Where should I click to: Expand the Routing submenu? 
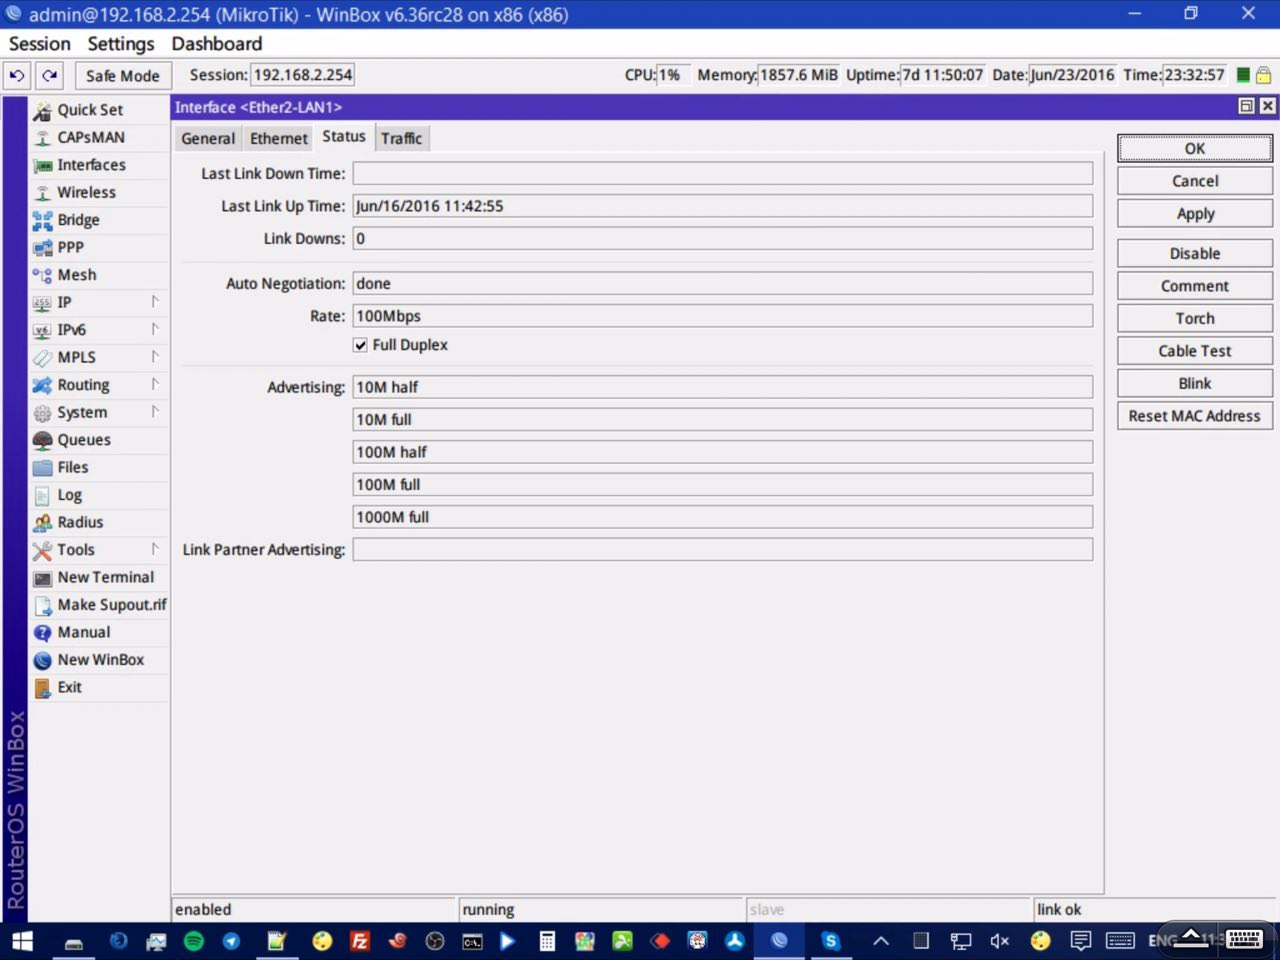click(x=155, y=384)
